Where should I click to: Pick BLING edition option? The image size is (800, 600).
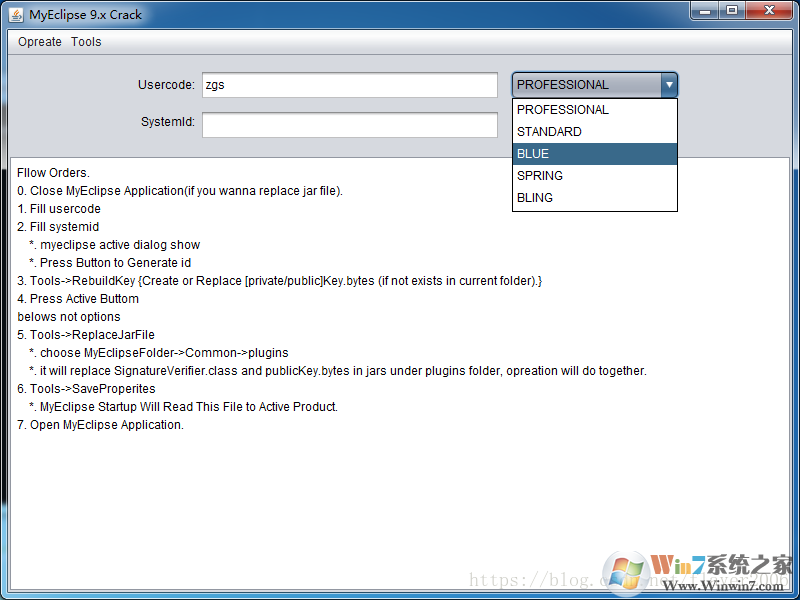tap(595, 197)
